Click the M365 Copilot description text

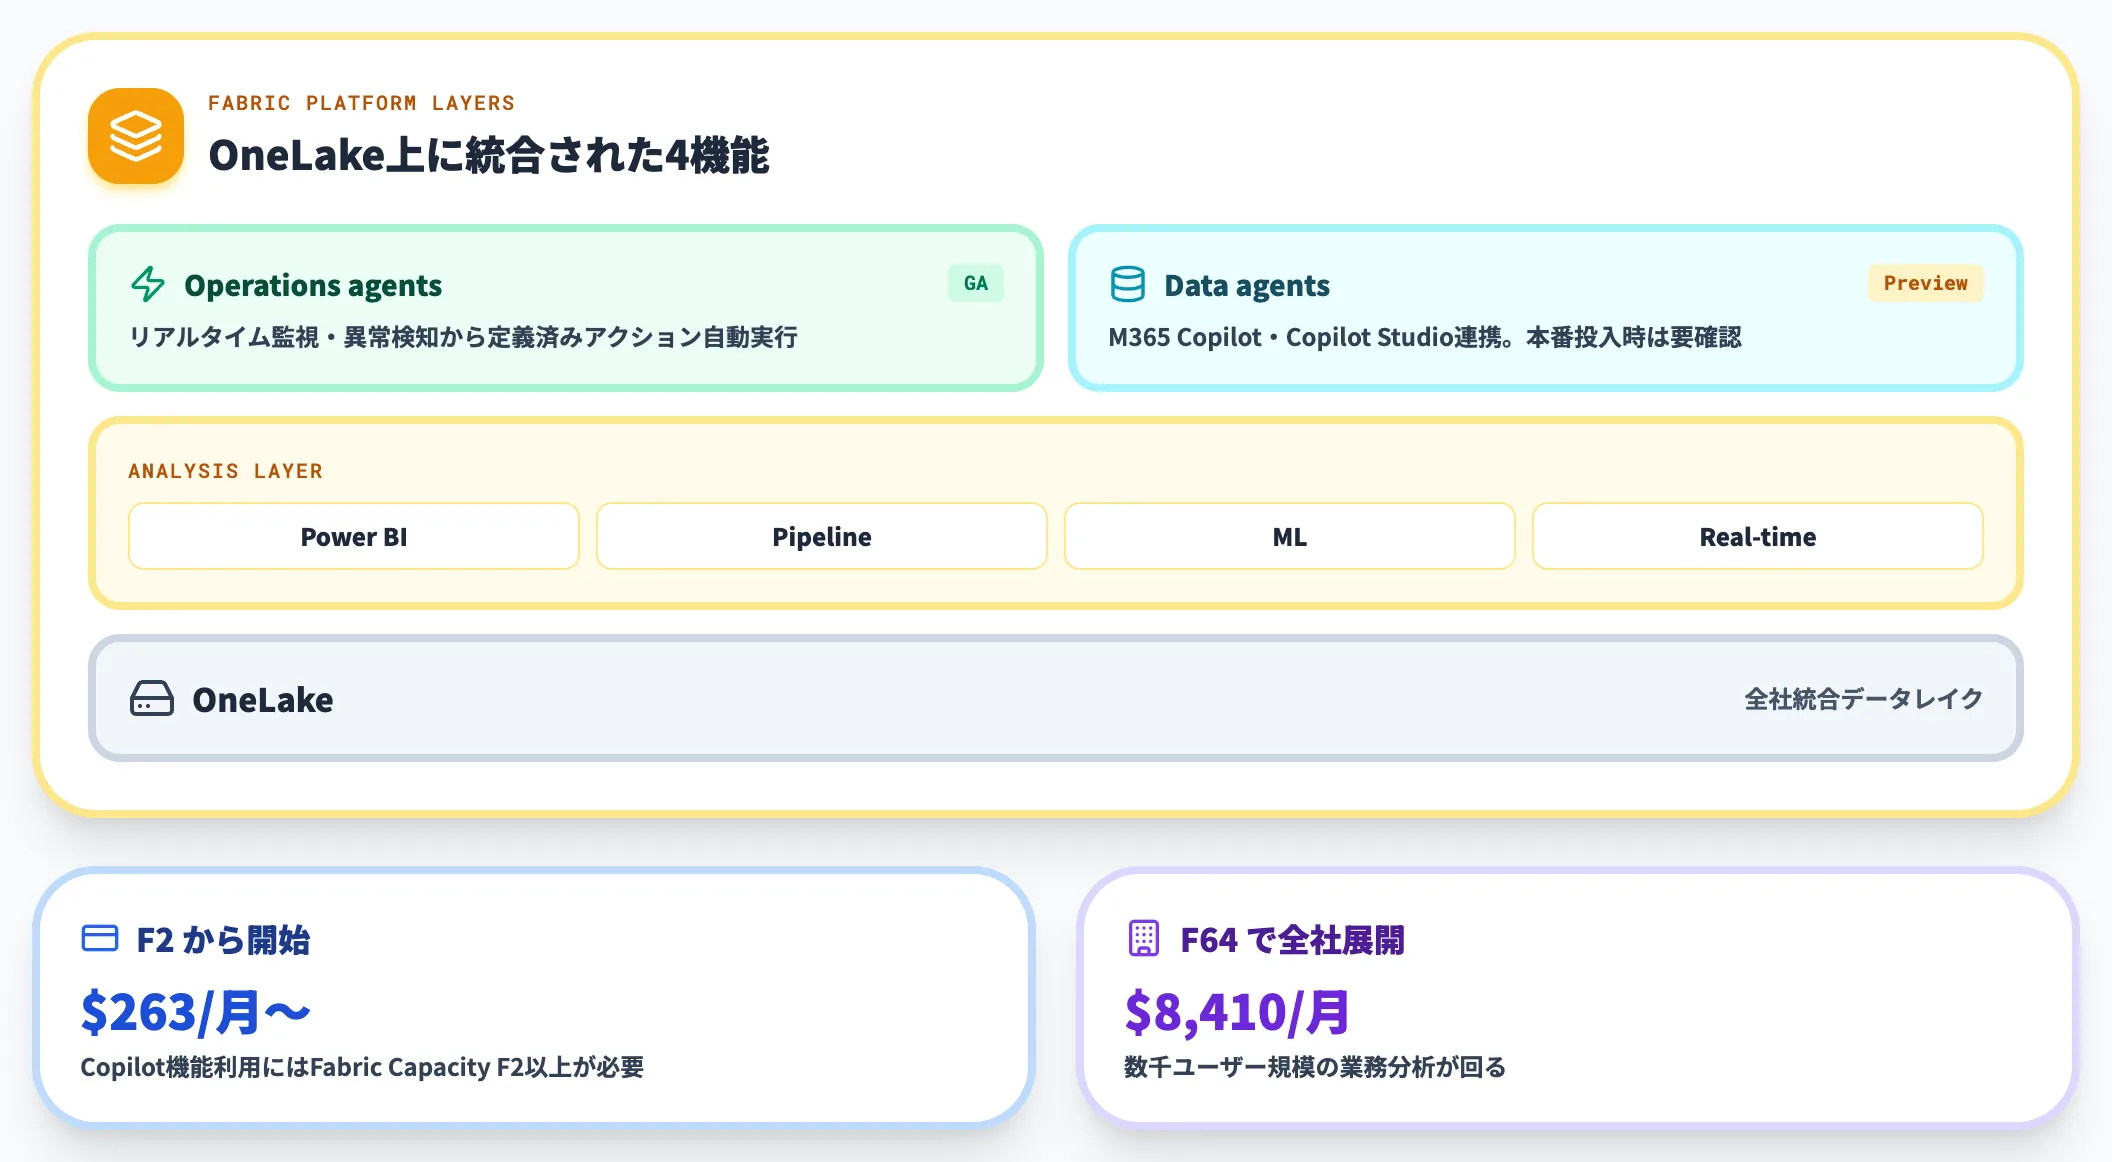tap(1425, 337)
